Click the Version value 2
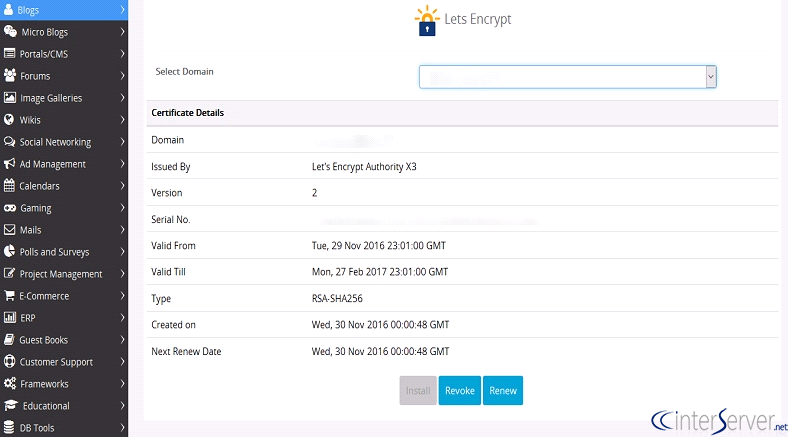Image resolution: width=788 pixels, height=437 pixels. pyautogui.click(x=314, y=193)
